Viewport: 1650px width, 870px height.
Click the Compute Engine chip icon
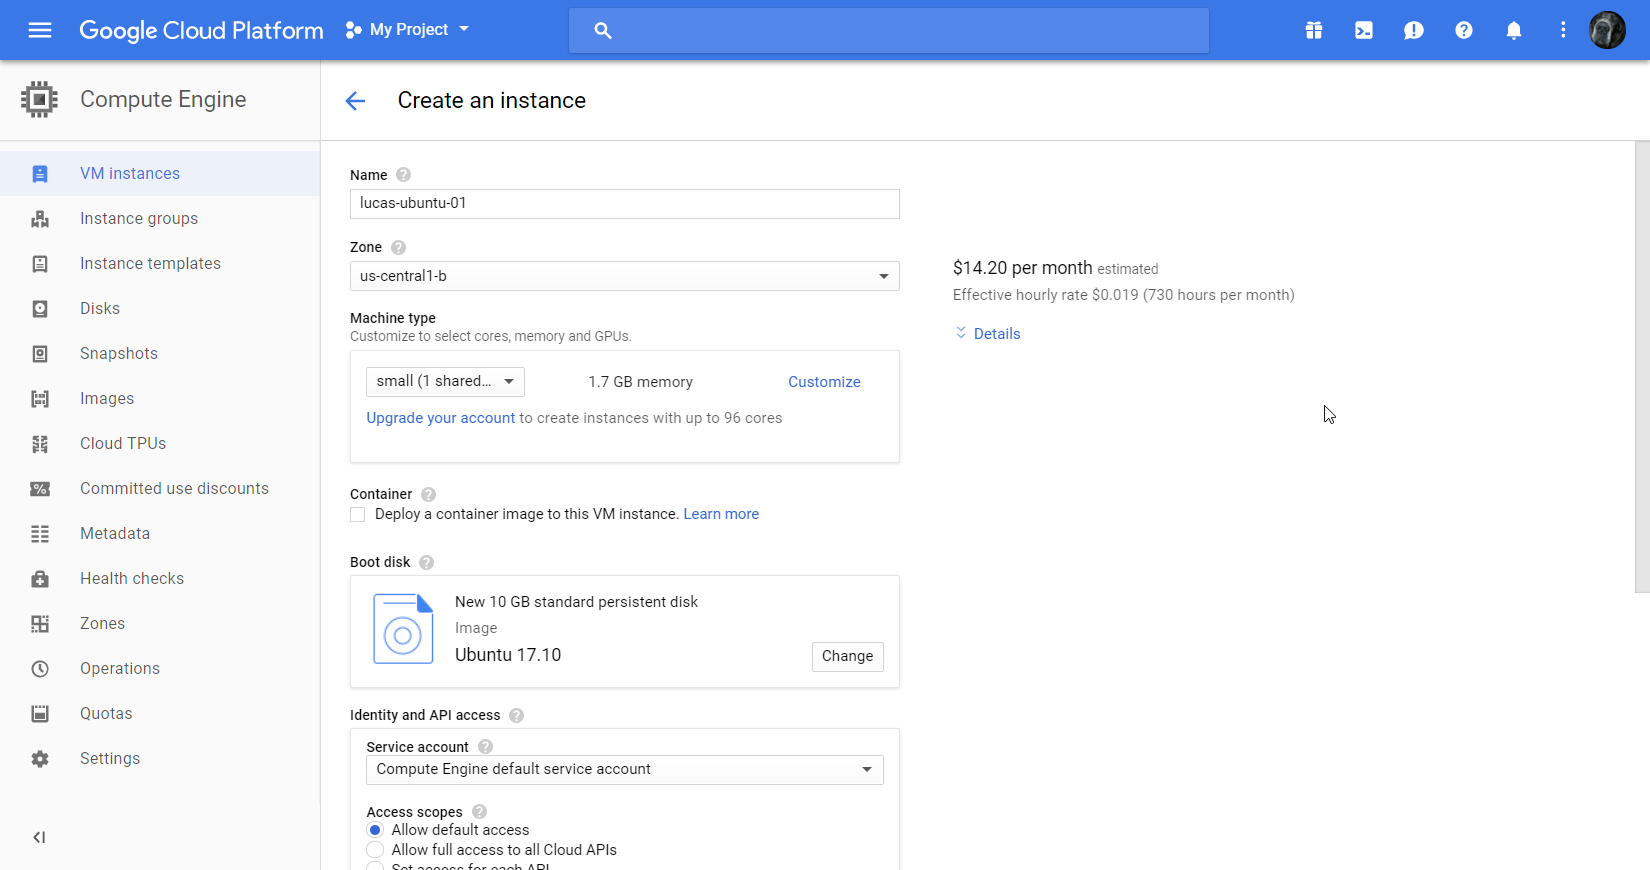pyautogui.click(x=39, y=99)
